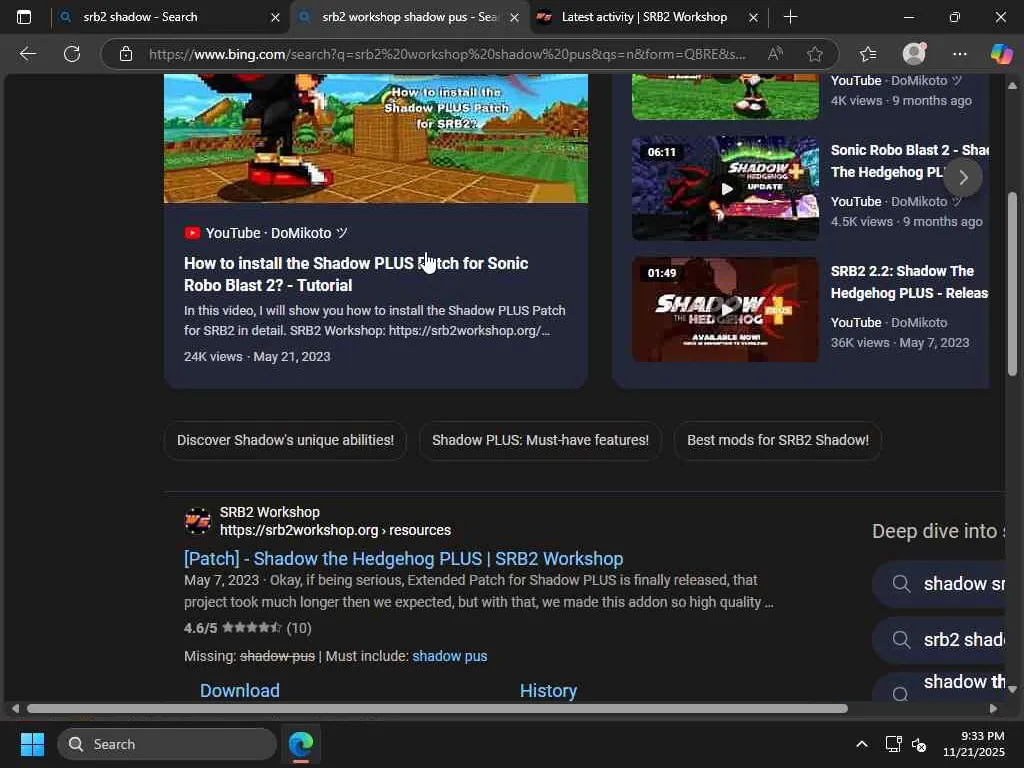Image resolution: width=1024 pixels, height=768 pixels.
Task: Click the address bar URL field
Action: (x=447, y=54)
